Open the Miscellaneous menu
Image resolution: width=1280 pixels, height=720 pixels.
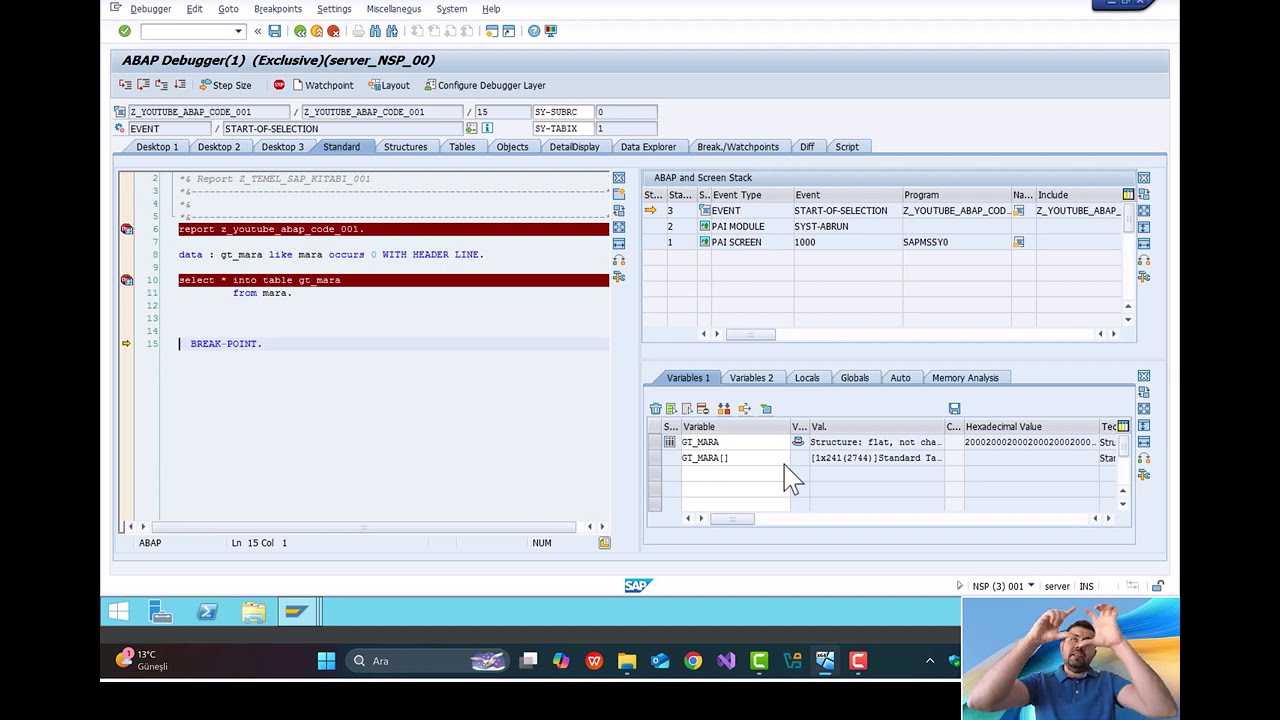(x=394, y=9)
